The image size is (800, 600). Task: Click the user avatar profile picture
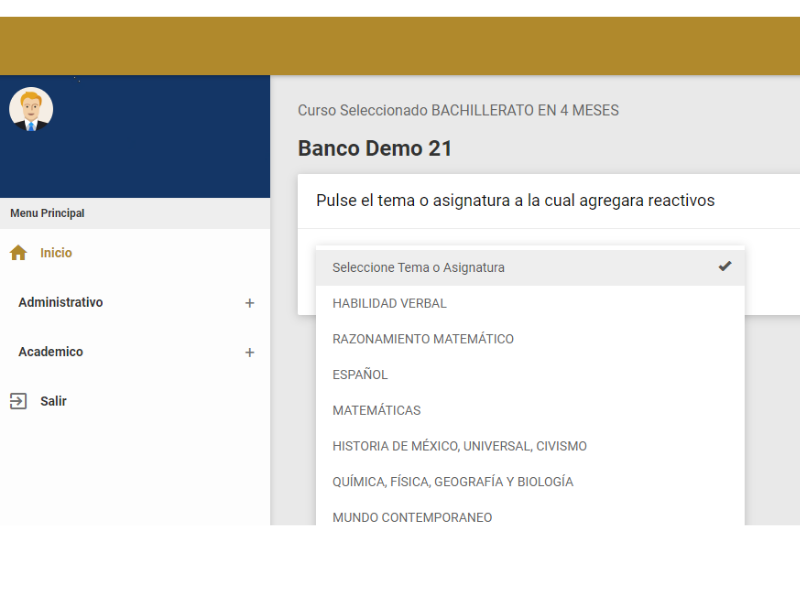[31, 110]
